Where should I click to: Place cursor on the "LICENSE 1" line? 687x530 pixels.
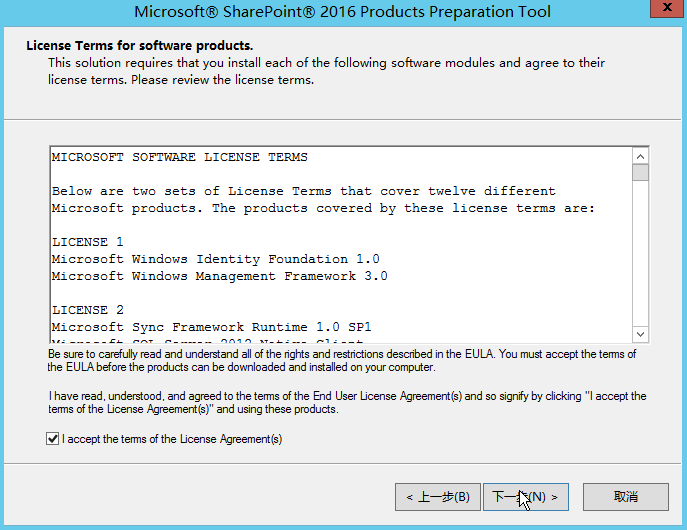(88, 242)
